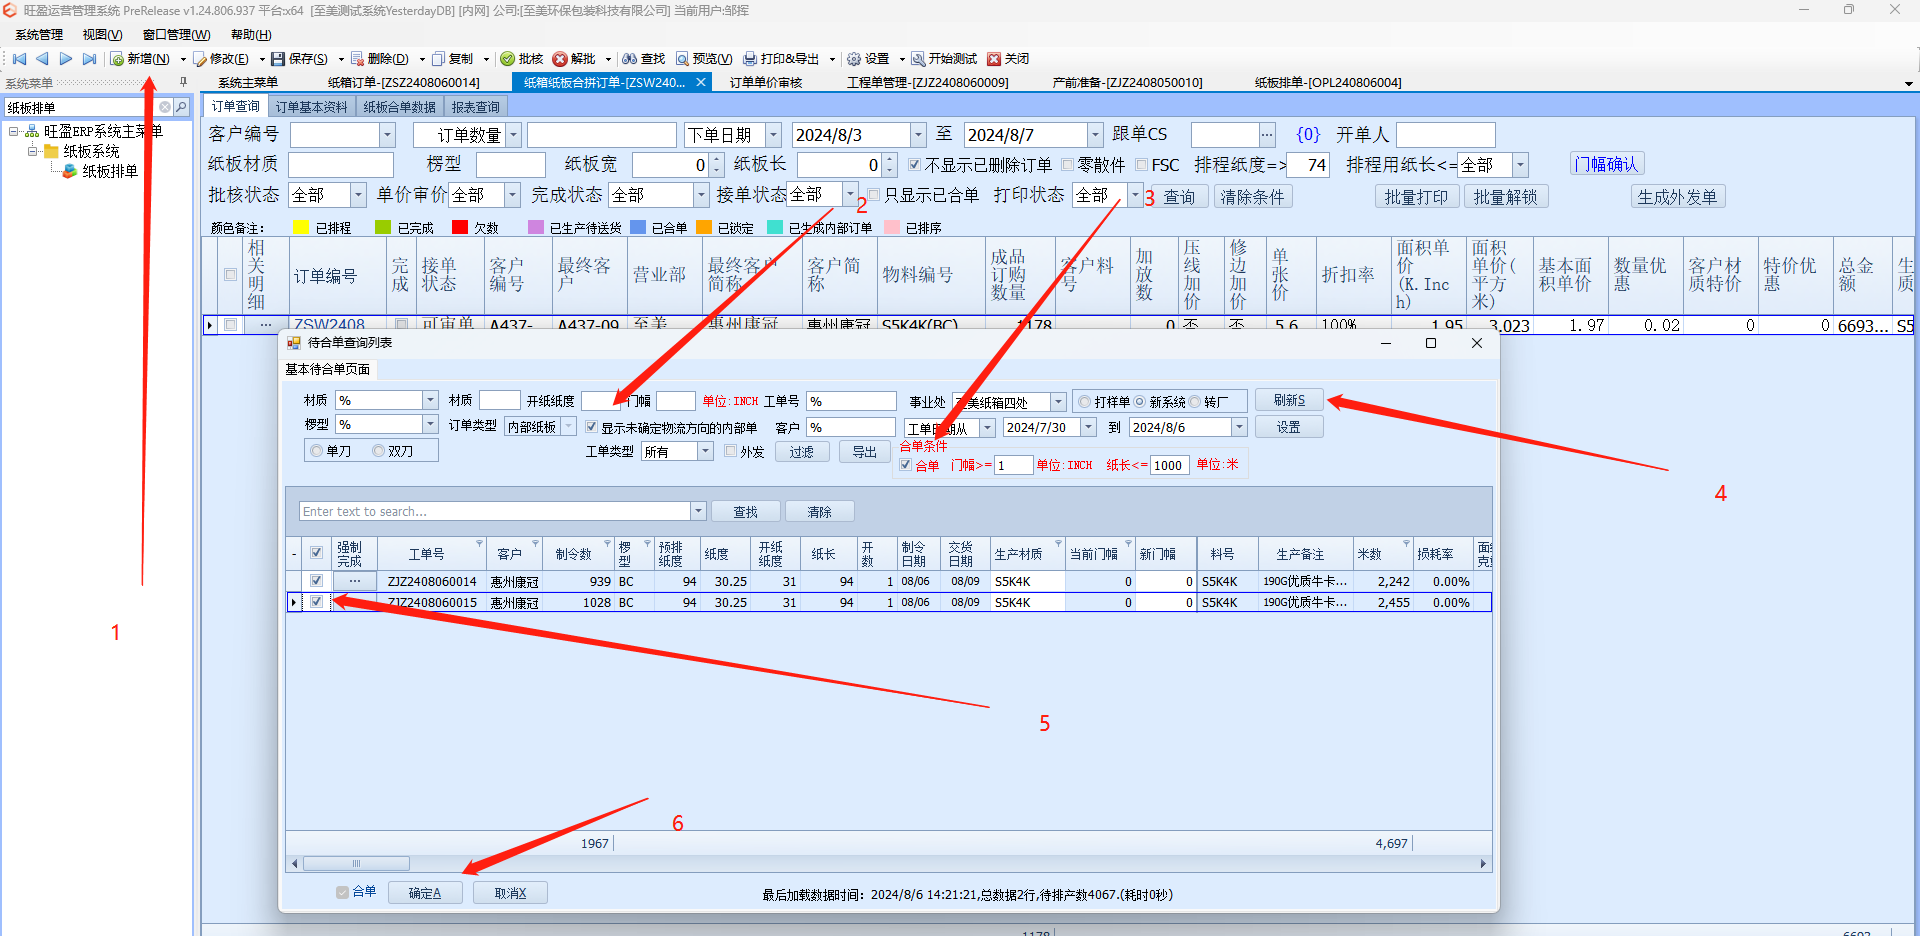
Task: Open 窗口管理(W) menu
Action: pos(176,34)
